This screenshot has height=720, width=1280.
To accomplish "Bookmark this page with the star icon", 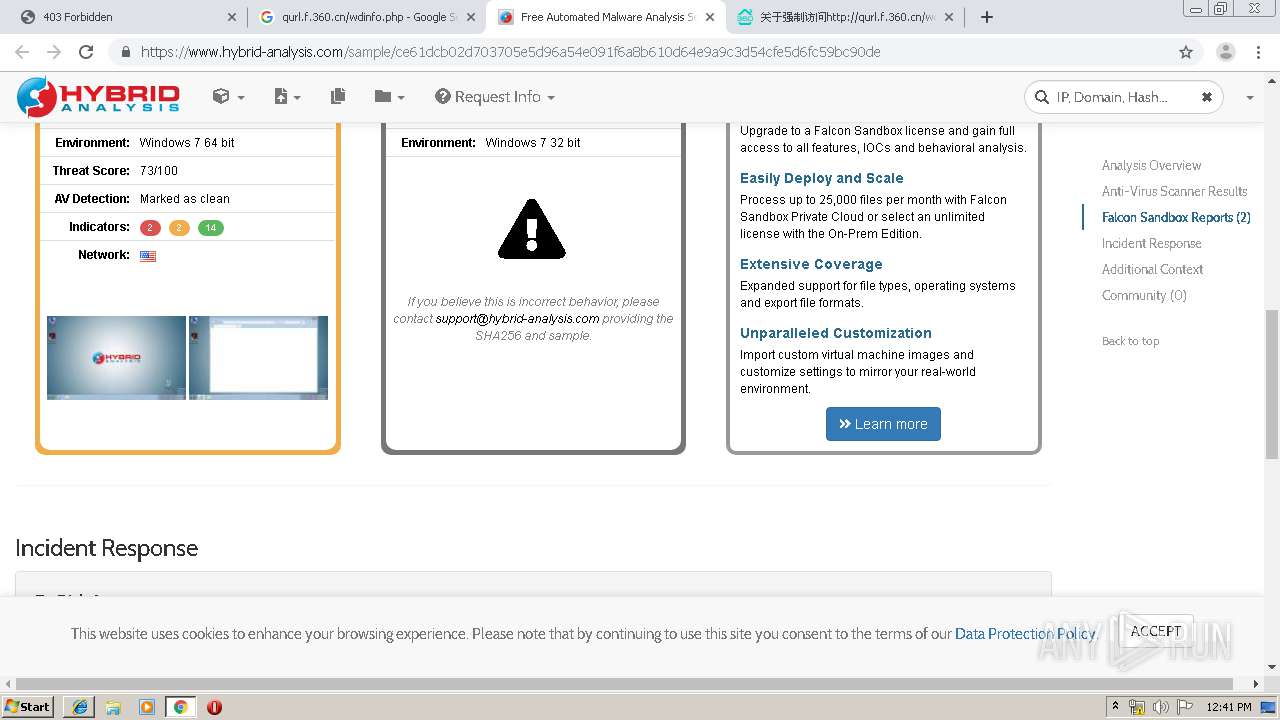I will (x=1186, y=52).
